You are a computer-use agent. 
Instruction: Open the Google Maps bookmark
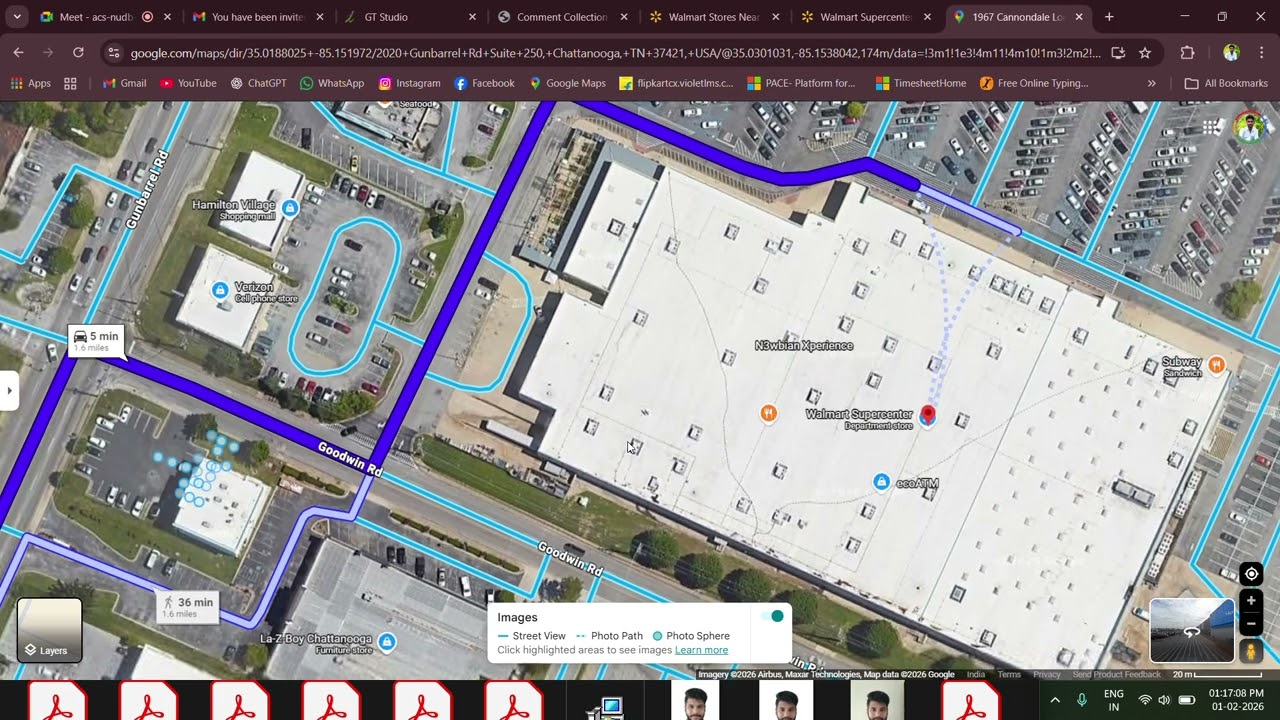[567, 83]
